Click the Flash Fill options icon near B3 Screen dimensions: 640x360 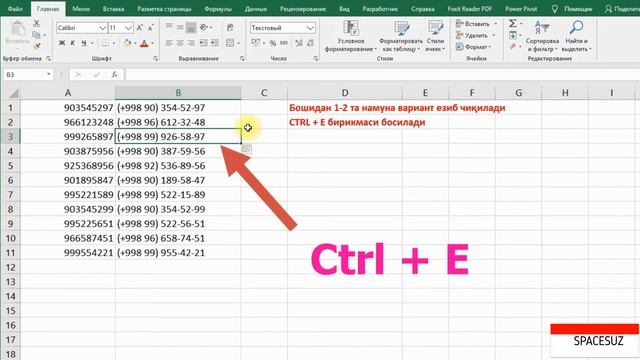click(x=246, y=149)
